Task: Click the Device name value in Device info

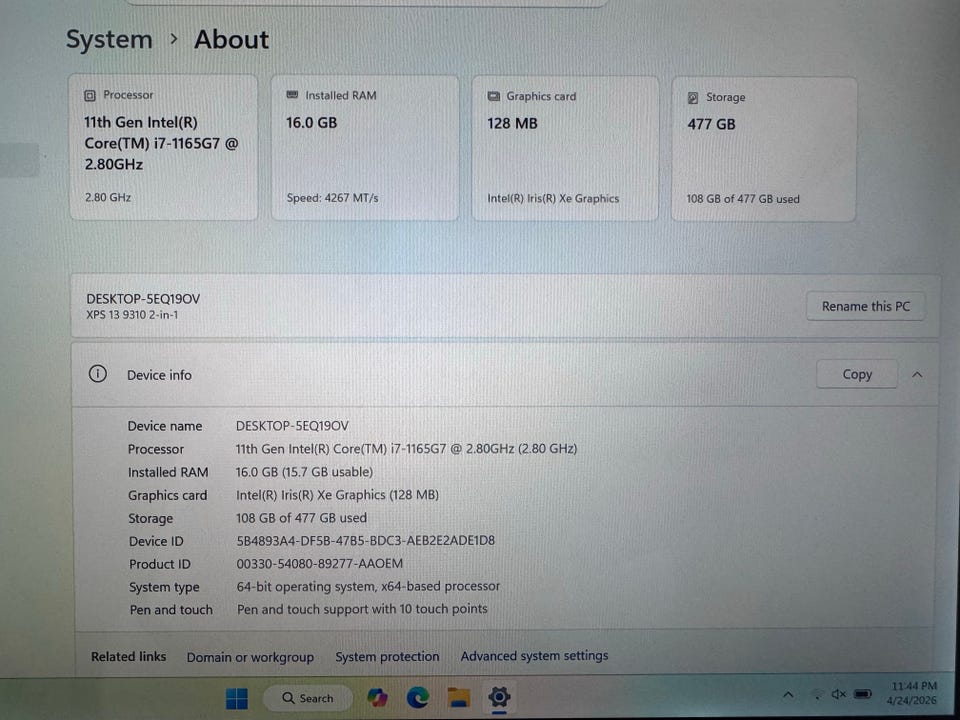Action: pos(292,426)
